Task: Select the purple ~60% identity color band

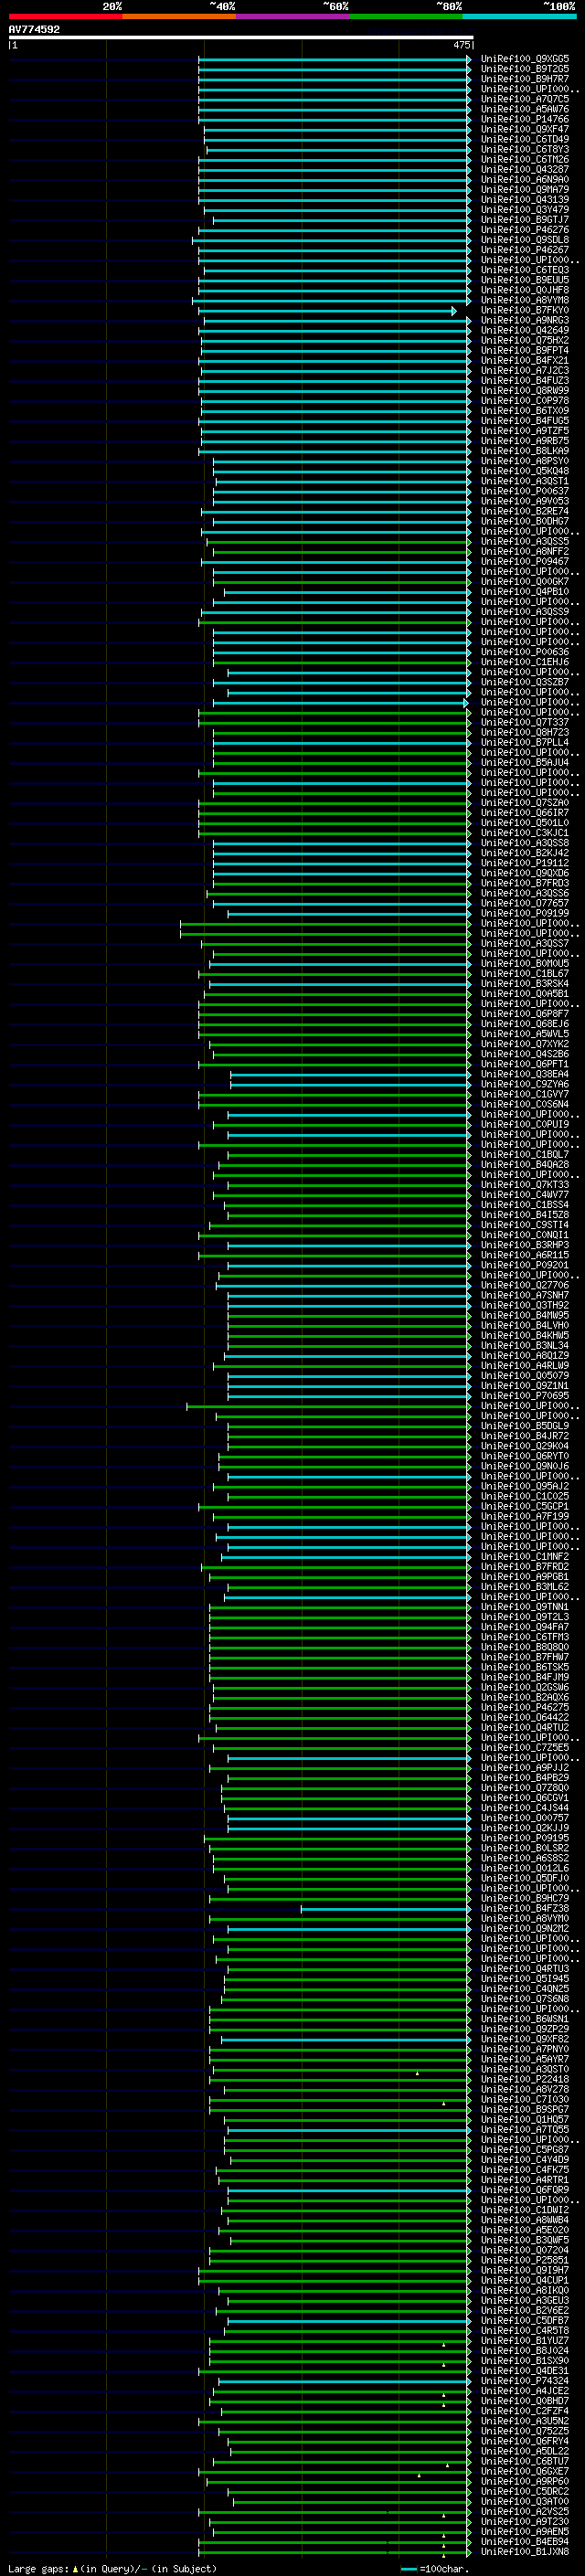Action: pyautogui.click(x=293, y=16)
